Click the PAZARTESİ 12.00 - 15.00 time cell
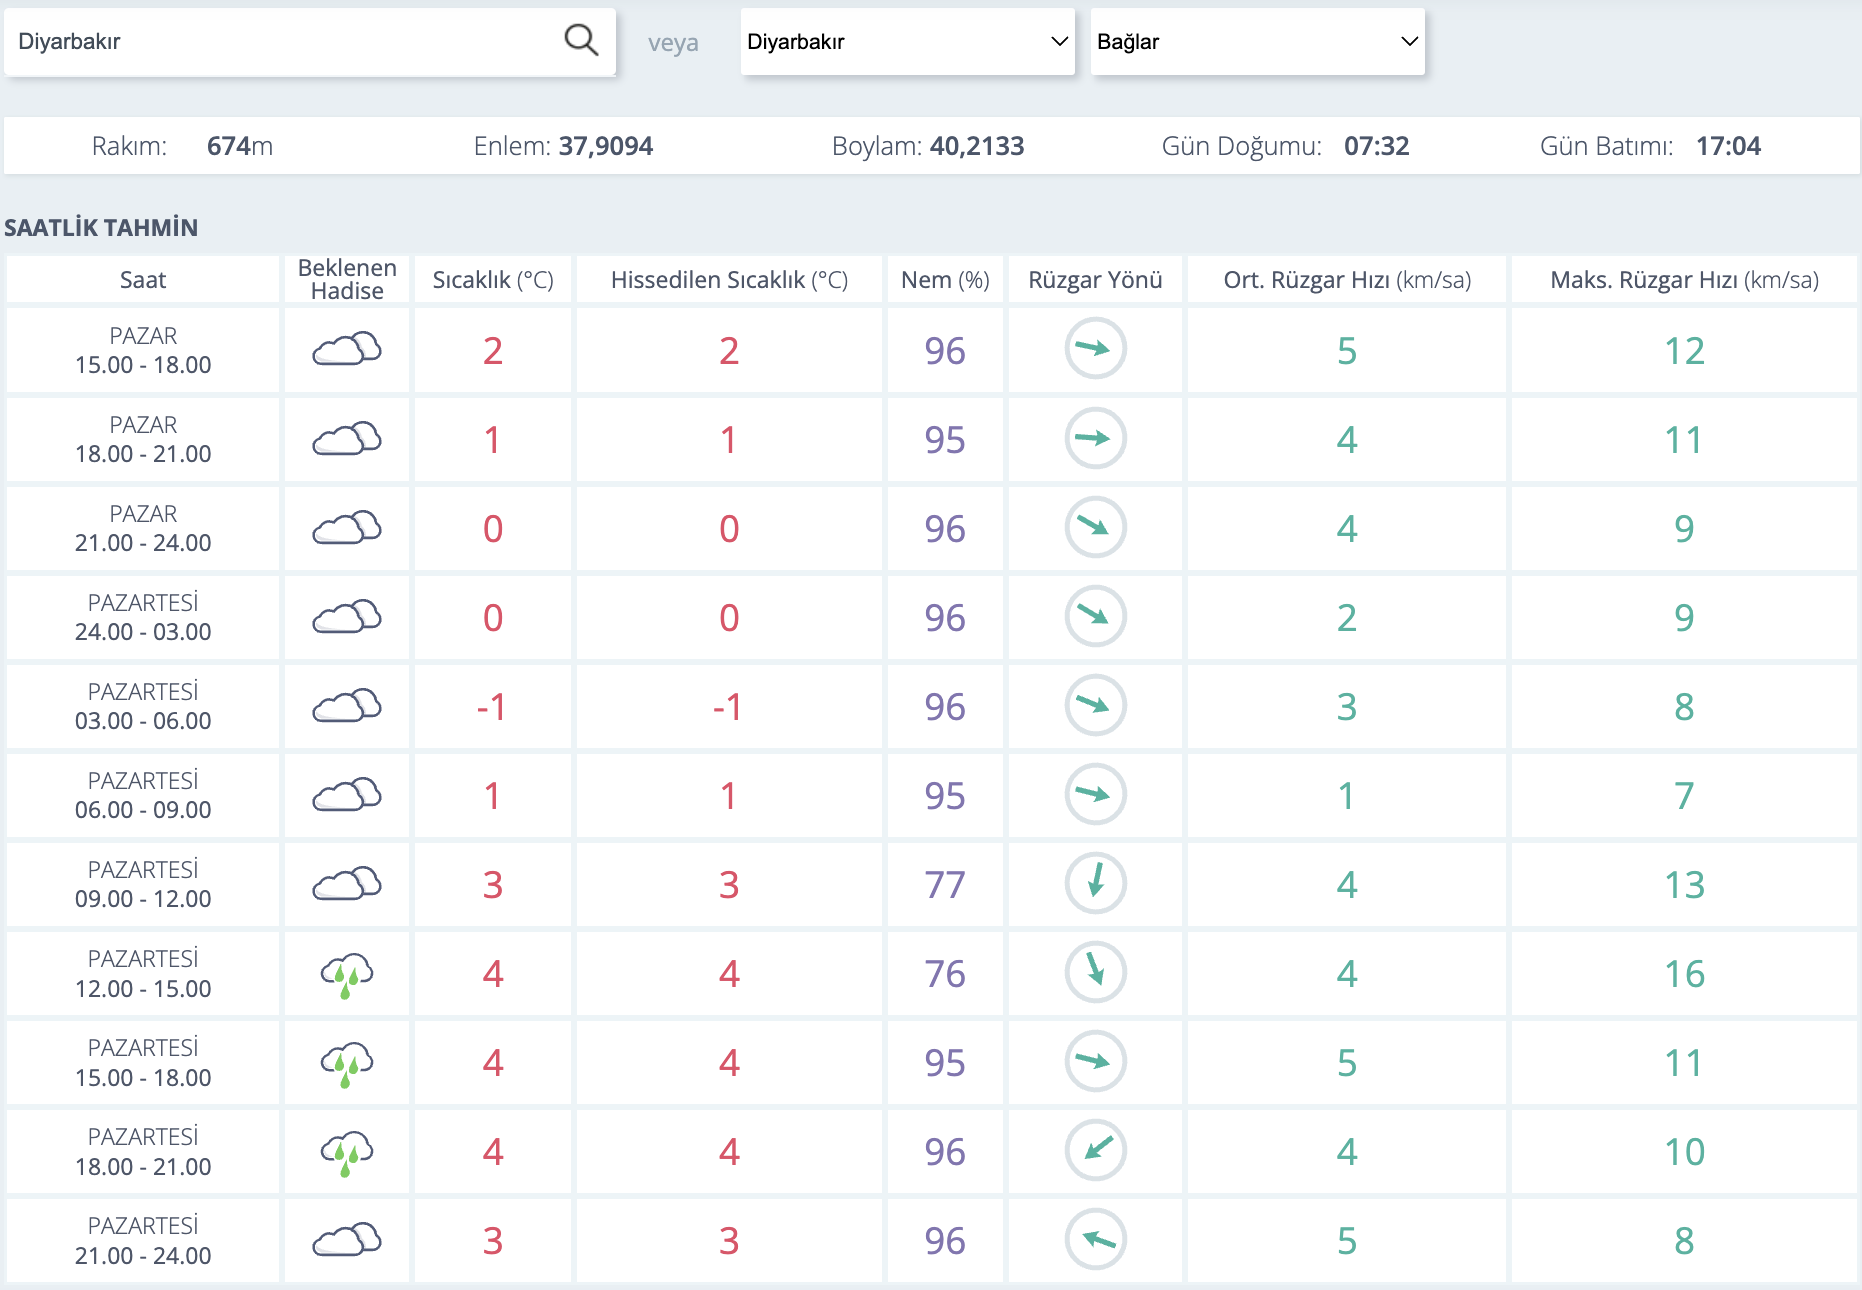Image resolution: width=1862 pixels, height=1290 pixels. pyautogui.click(x=143, y=973)
